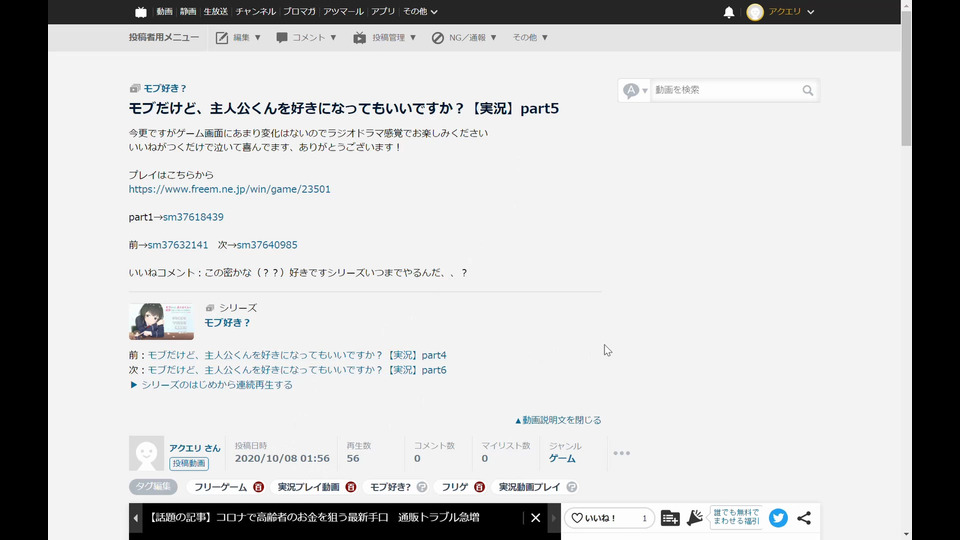
Task: Open the 実況プレイ動画 tag
Action: click(309, 487)
